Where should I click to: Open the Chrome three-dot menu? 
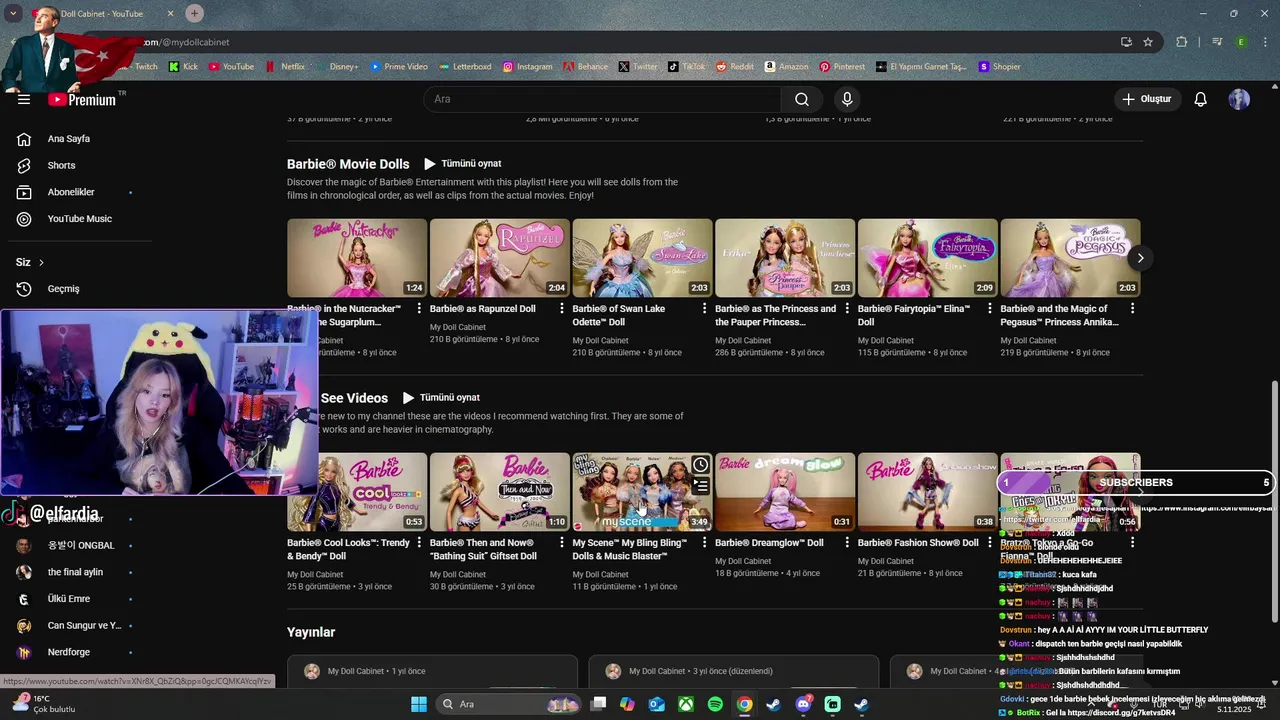[1265, 42]
